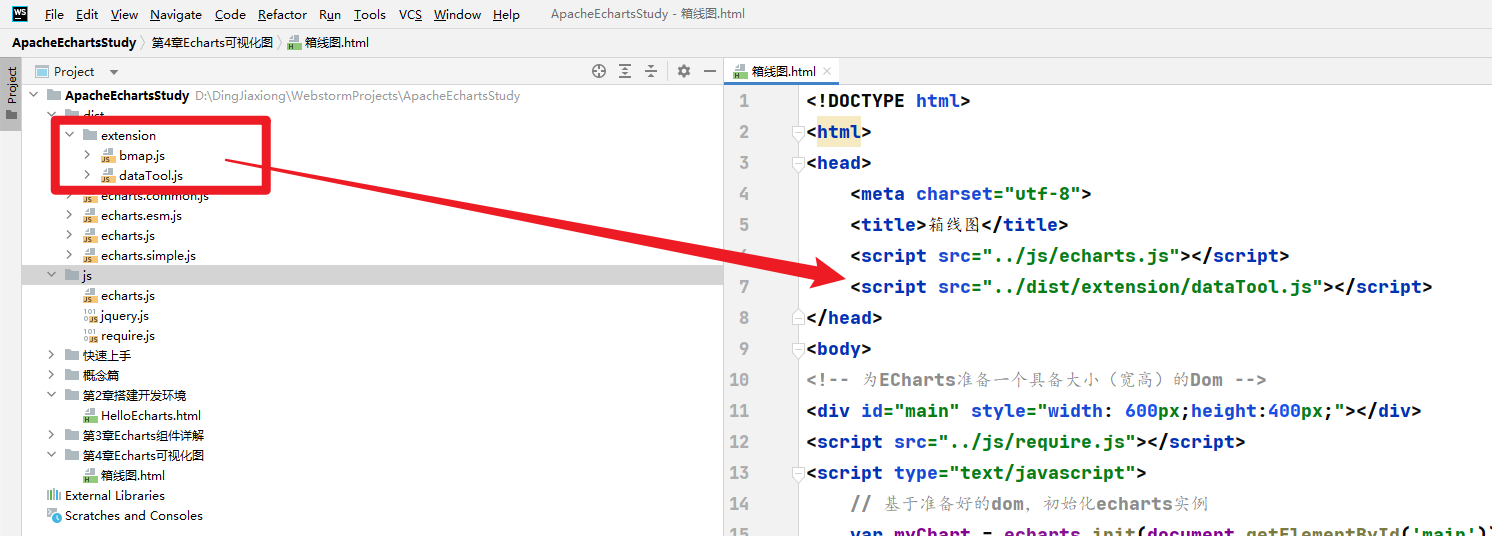Open the Code menu
This screenshot has width=1492, height=536.
pos(230,14)
